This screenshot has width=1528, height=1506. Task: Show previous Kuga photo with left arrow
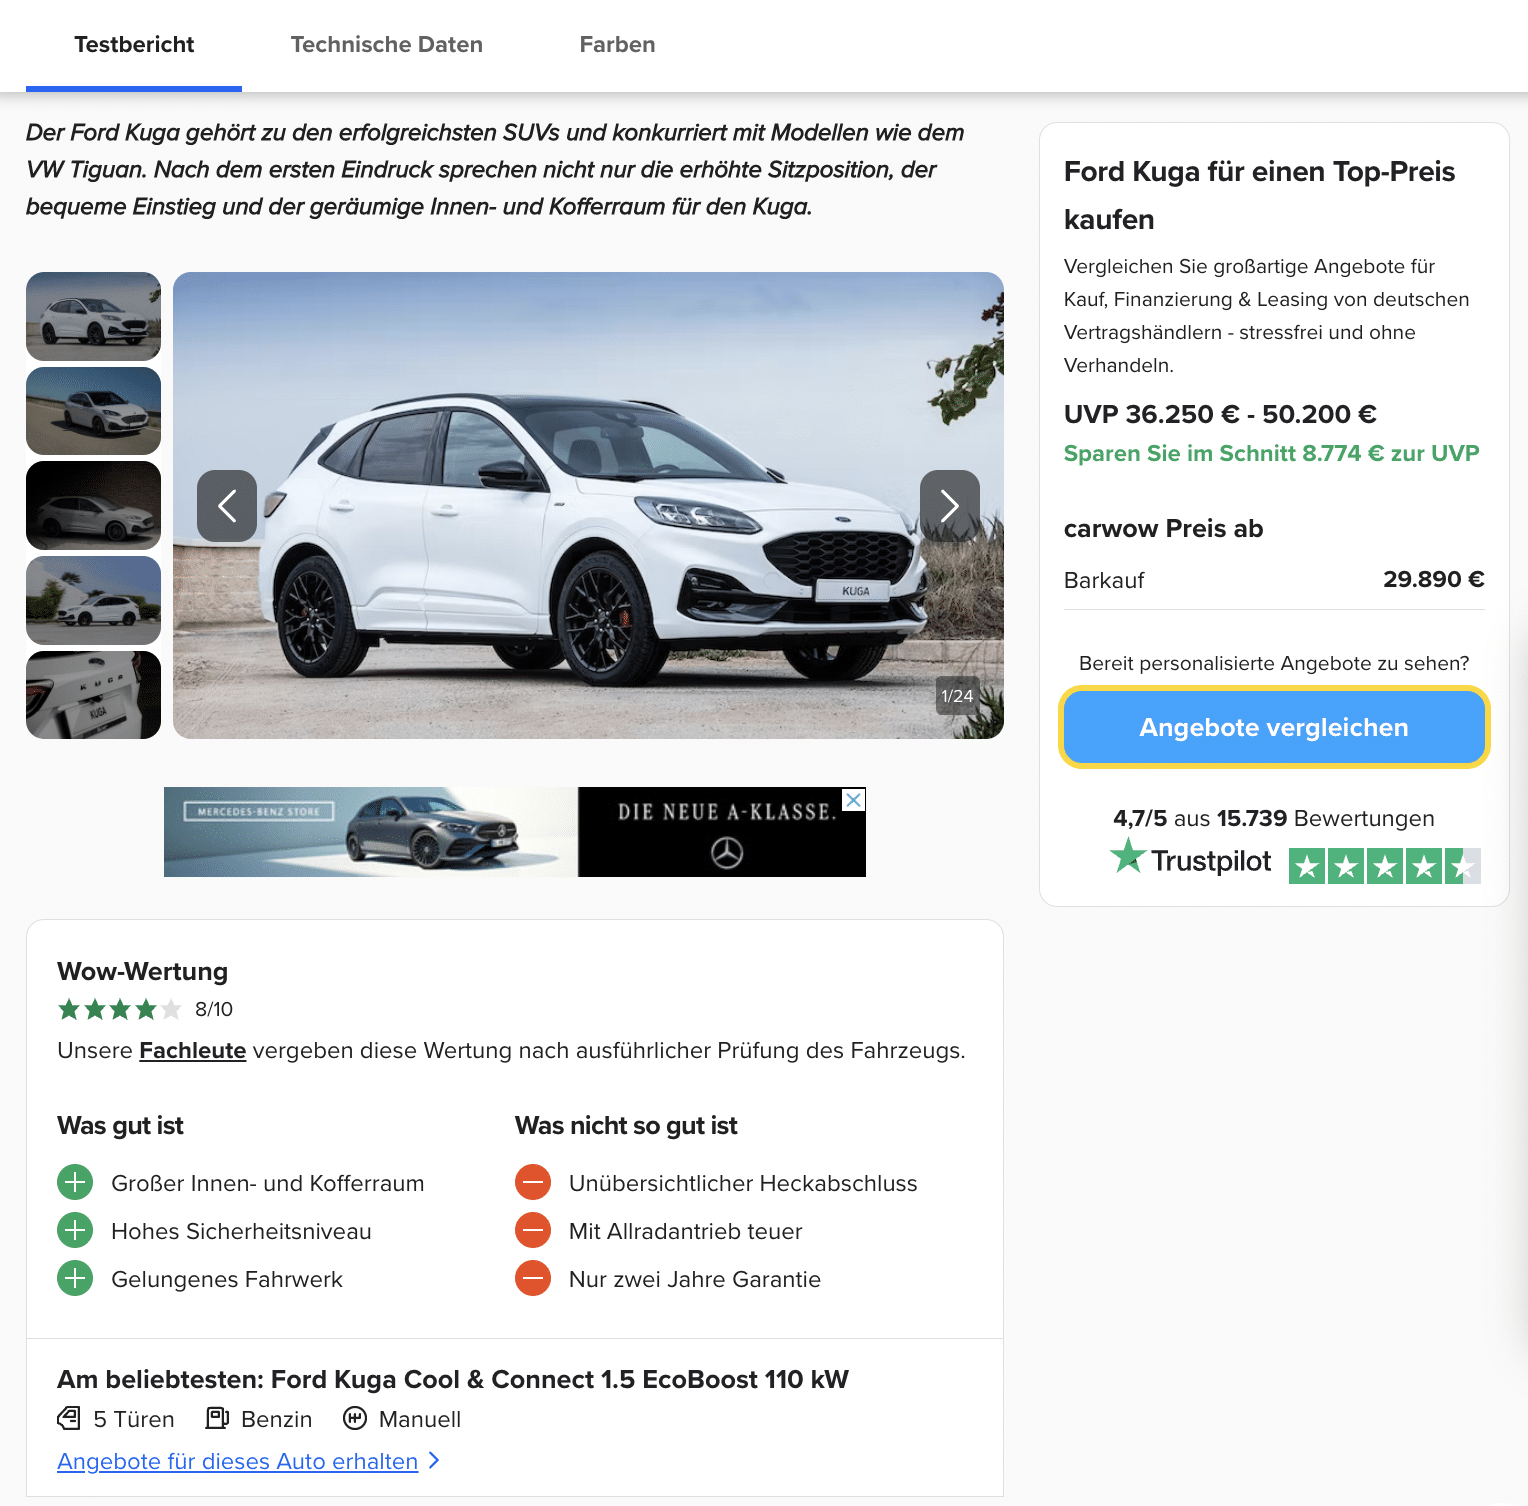pyautogui.click(x=227, y=506)
